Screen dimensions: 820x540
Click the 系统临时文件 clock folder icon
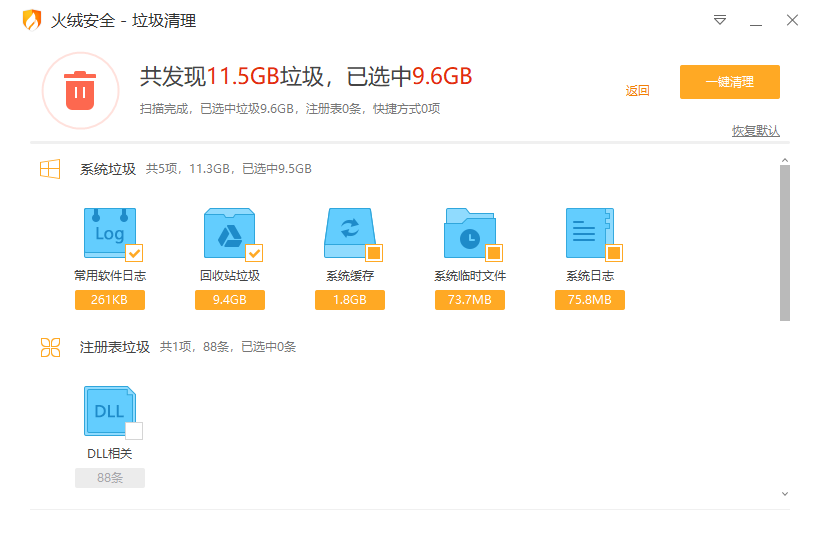pyautogui.click(x=470, y=233)
